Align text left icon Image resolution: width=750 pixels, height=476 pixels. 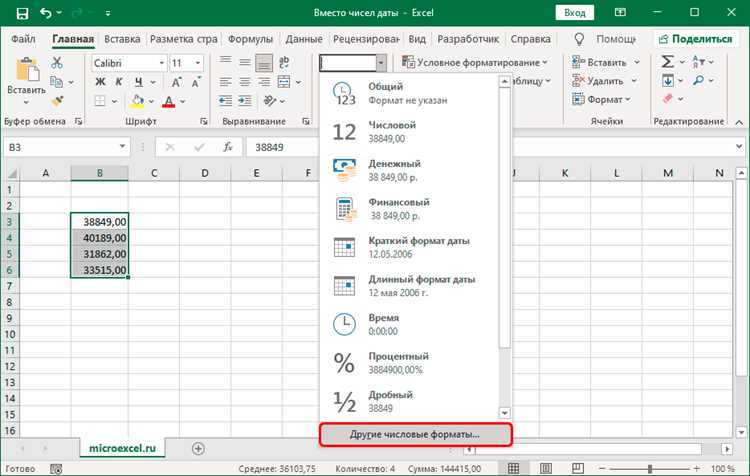click(225, 82)
